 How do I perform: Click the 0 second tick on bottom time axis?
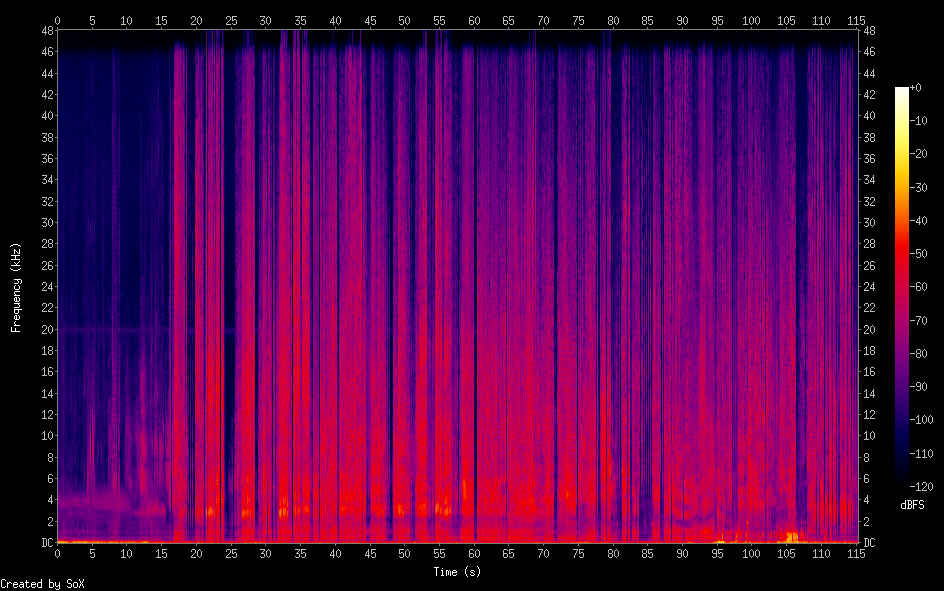[57, 553]
